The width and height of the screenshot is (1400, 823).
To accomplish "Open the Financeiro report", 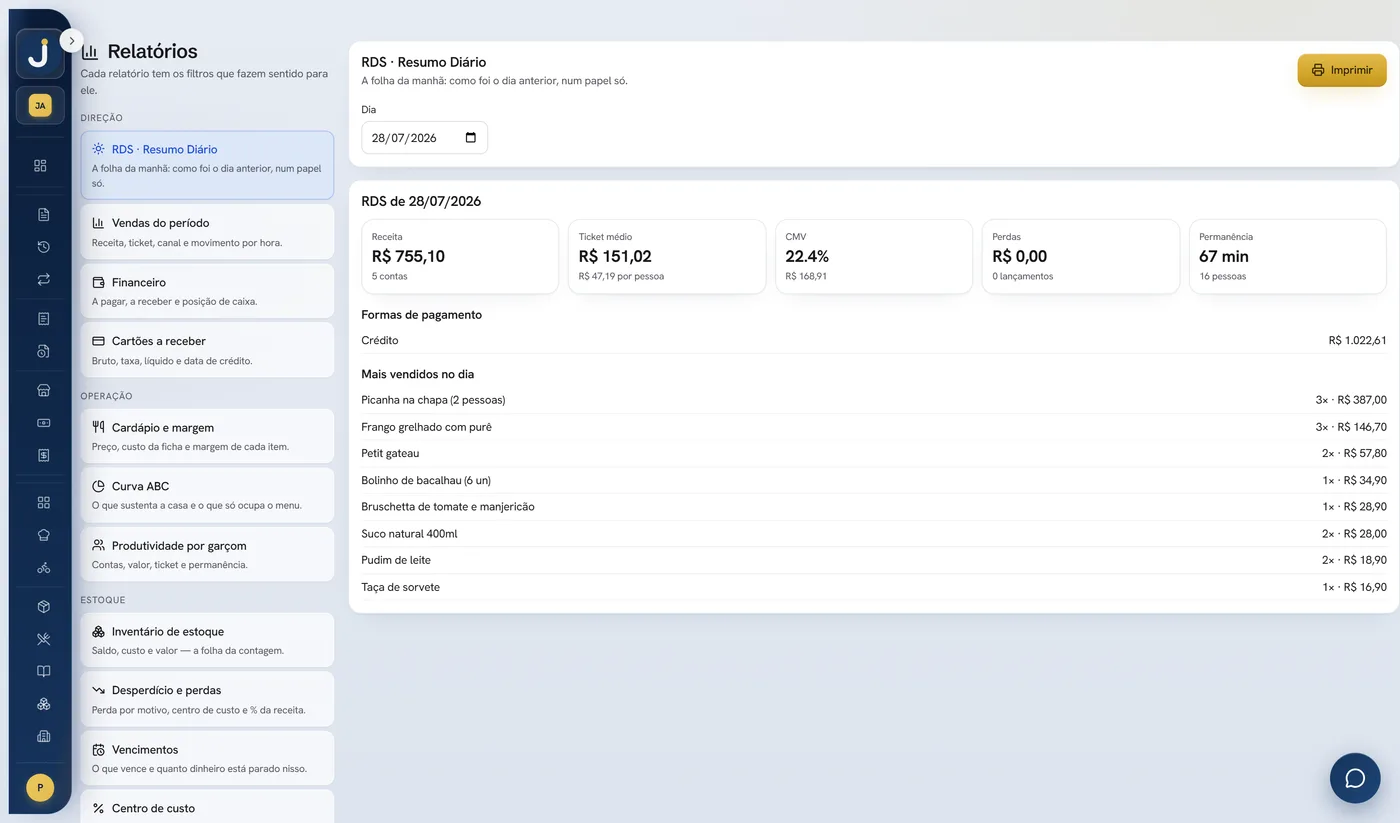I will coord(207,291).
